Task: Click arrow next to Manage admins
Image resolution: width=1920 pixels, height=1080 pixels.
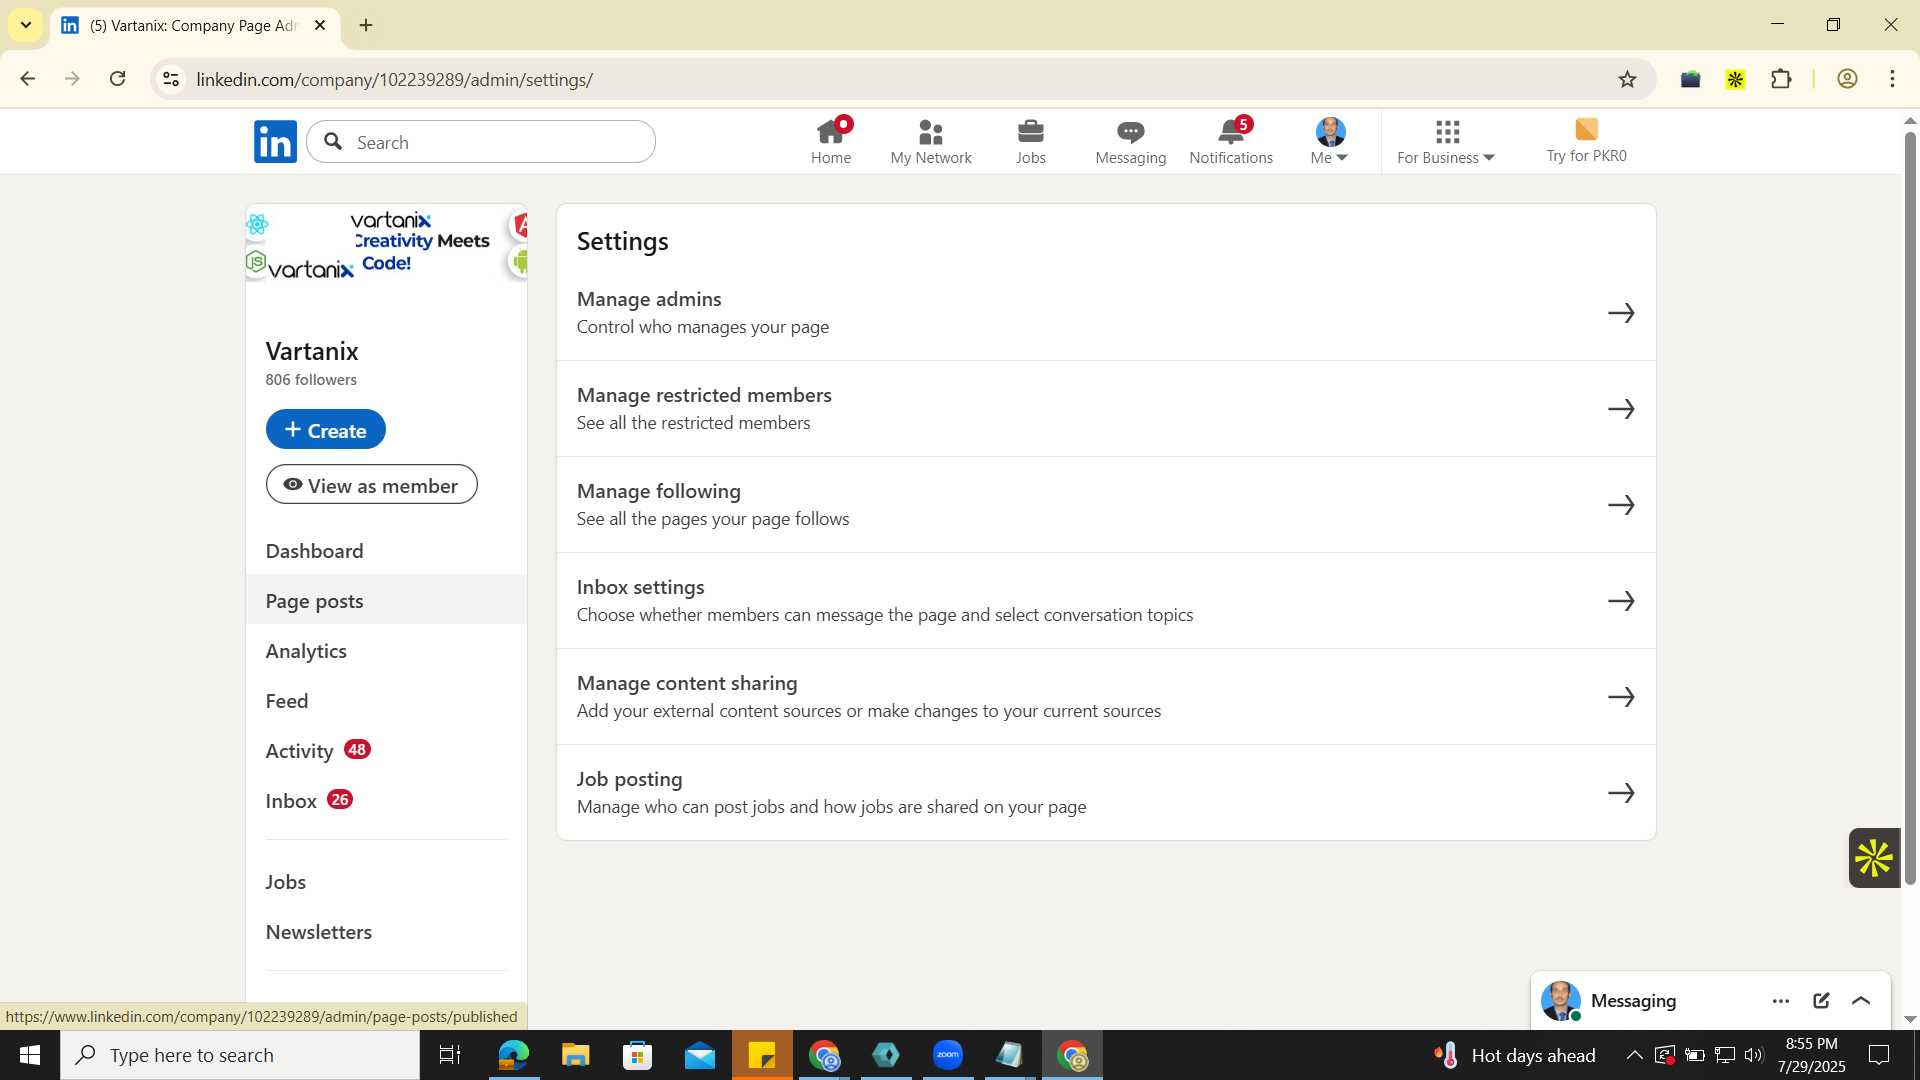Action: (1621, 313)
